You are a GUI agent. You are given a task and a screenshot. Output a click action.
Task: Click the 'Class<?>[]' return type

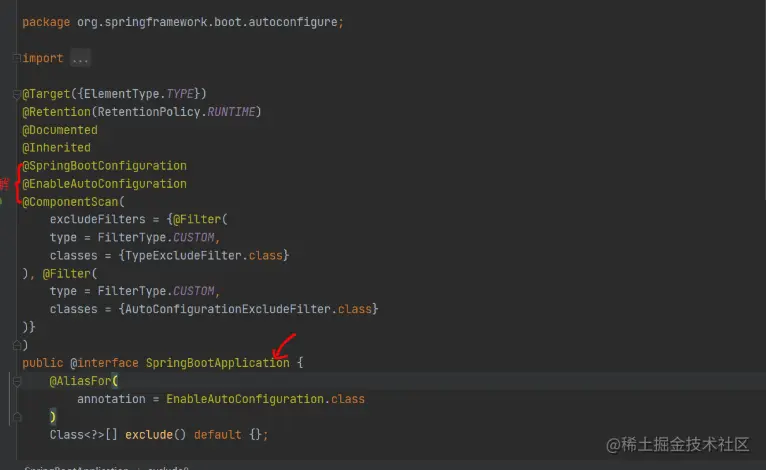(x=84, y=435)
